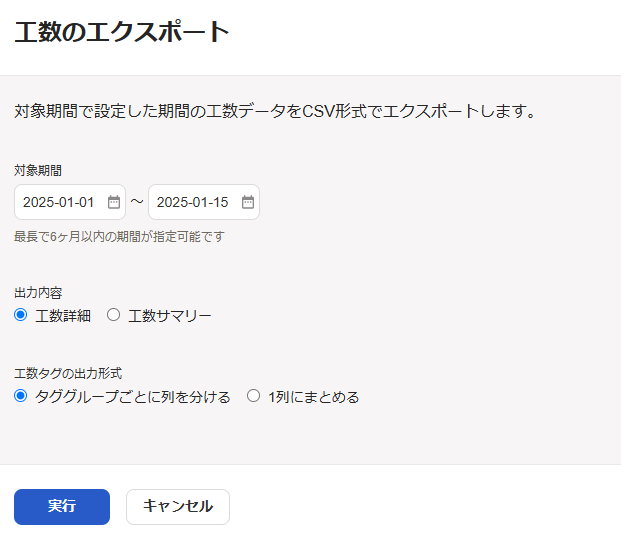Click the 工数詳細 option label text
Screen dimensions: 621x541
click(63, 316)
